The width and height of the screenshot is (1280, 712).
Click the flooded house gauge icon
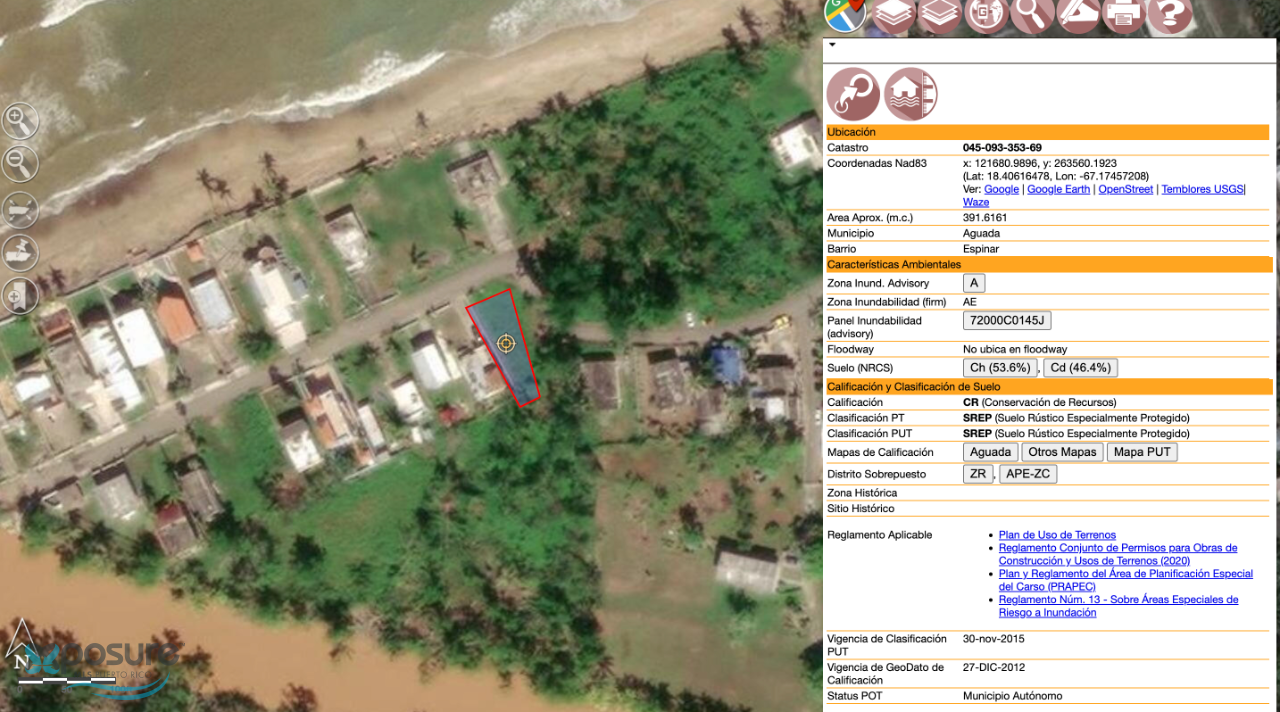(x=910, y=94)
